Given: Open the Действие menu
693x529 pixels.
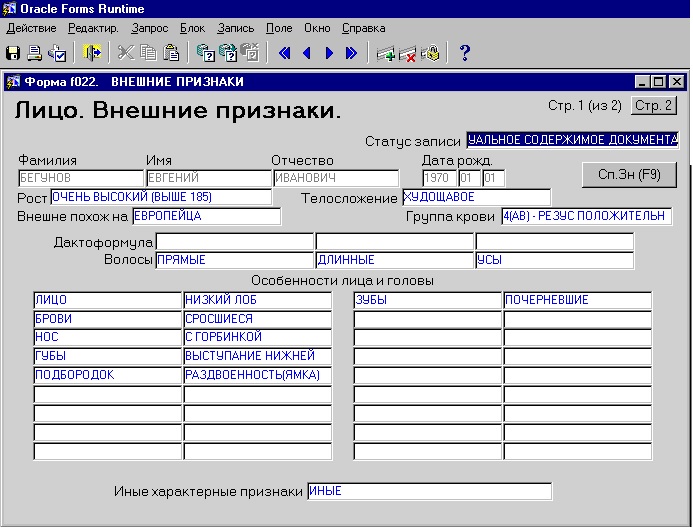Looking at the screenshot, I should [31, 28].
